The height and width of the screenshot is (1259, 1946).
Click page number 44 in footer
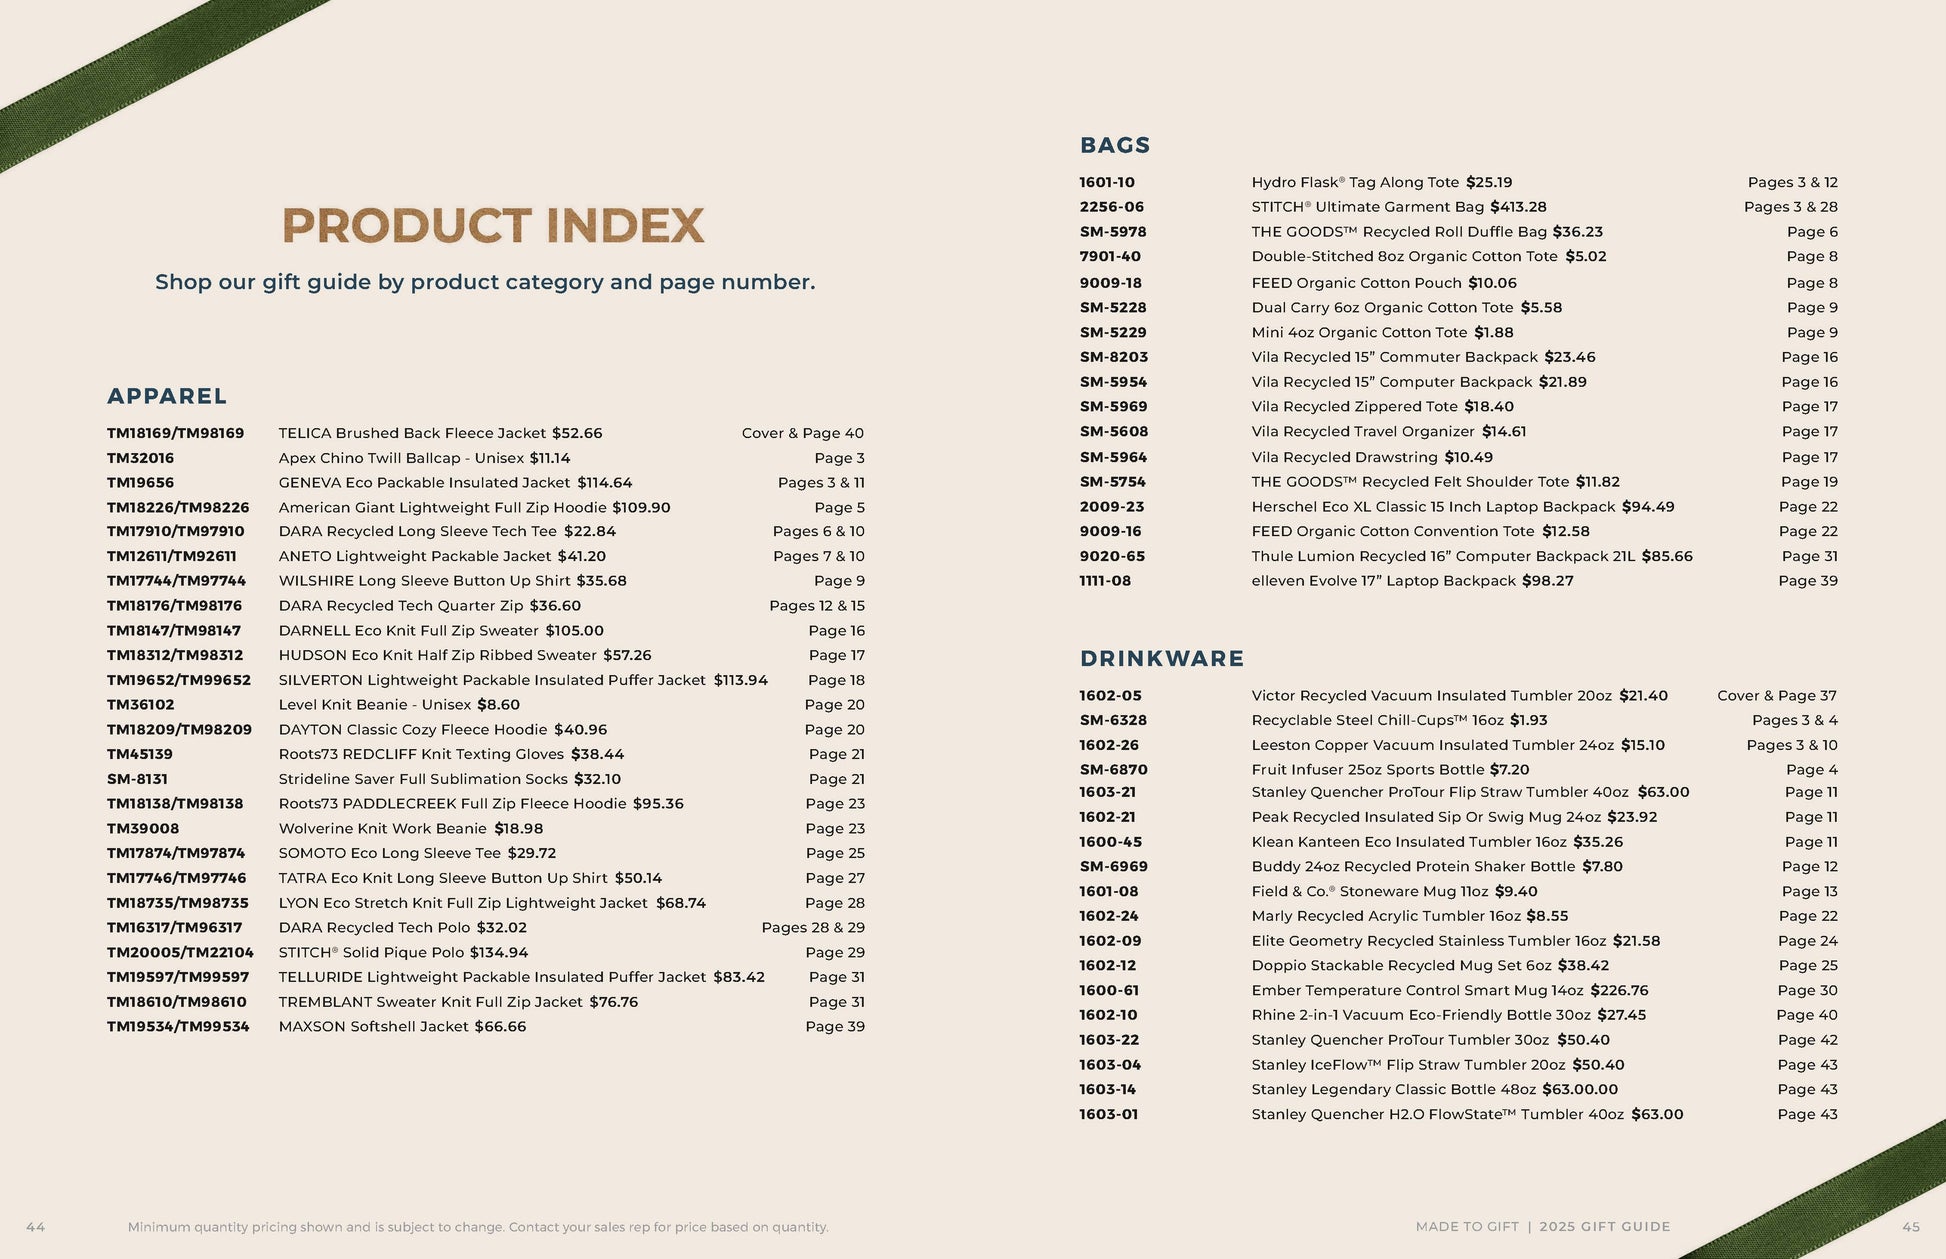pyautogui.click(x=36, y=1227)
